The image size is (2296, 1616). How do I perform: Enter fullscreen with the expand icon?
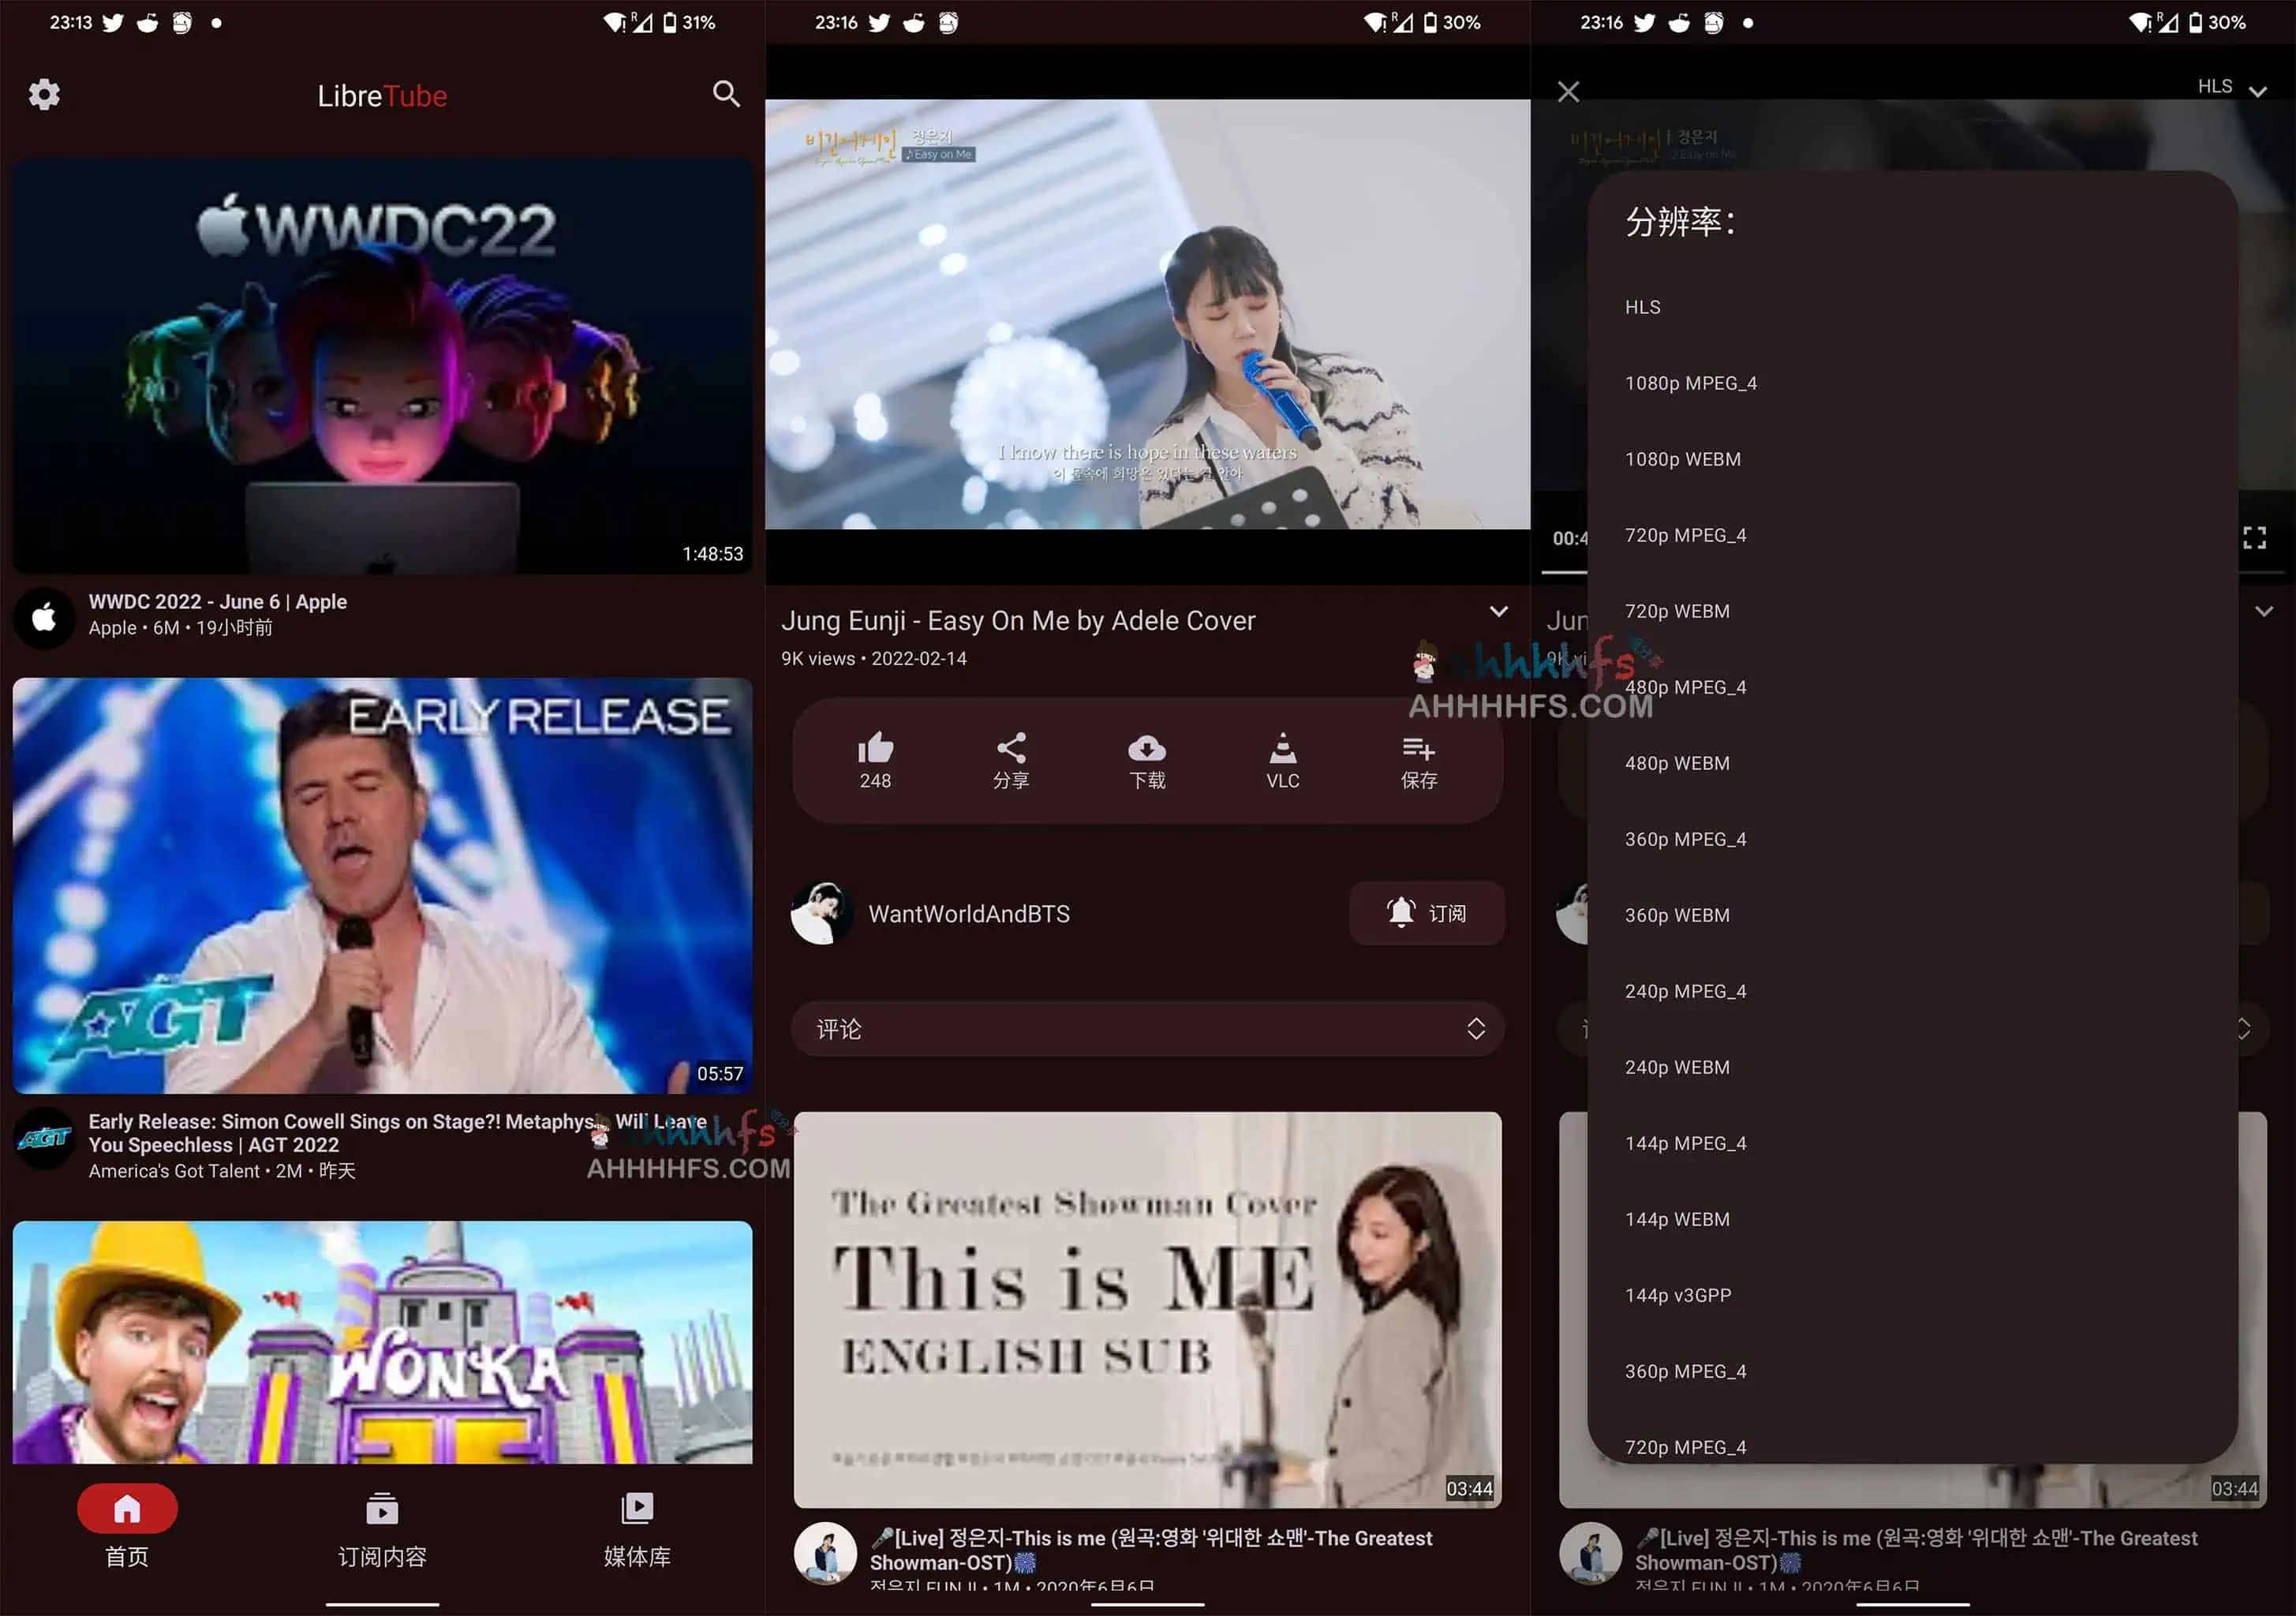2254,538
